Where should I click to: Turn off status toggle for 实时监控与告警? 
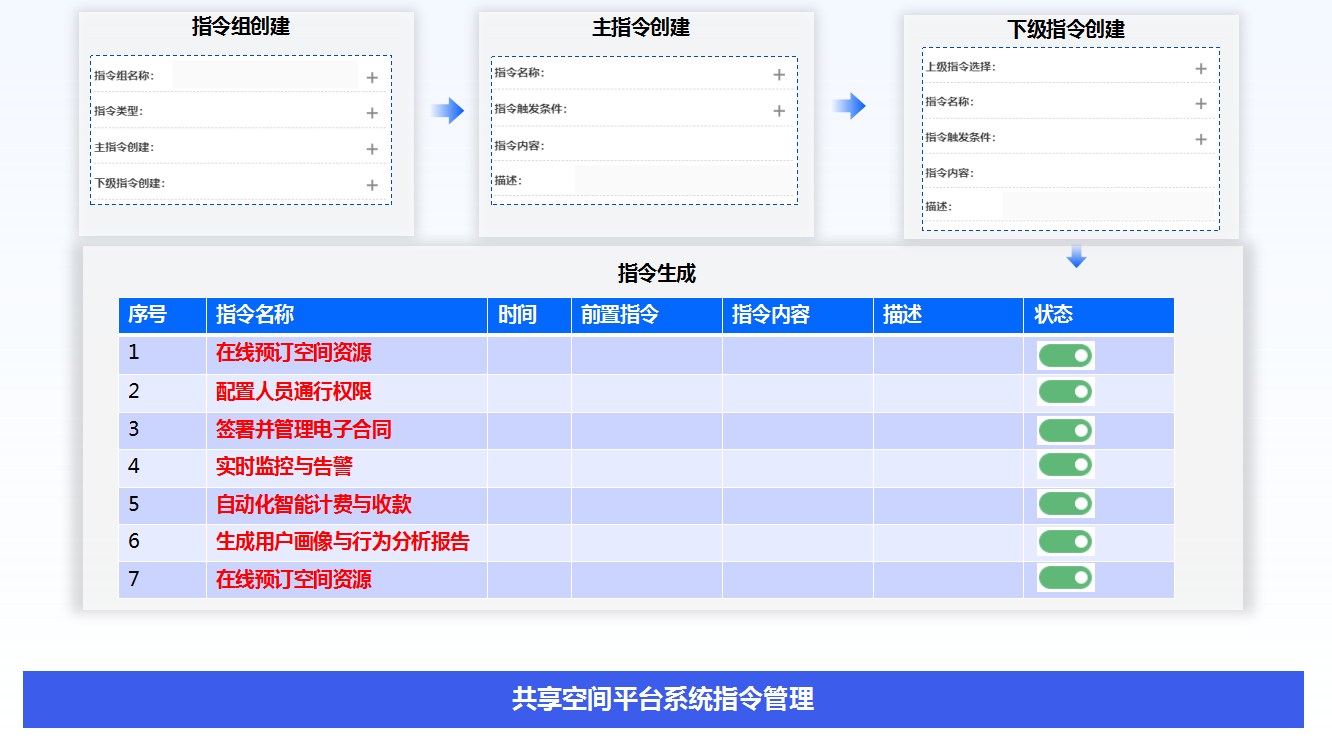coord(1065,465)
